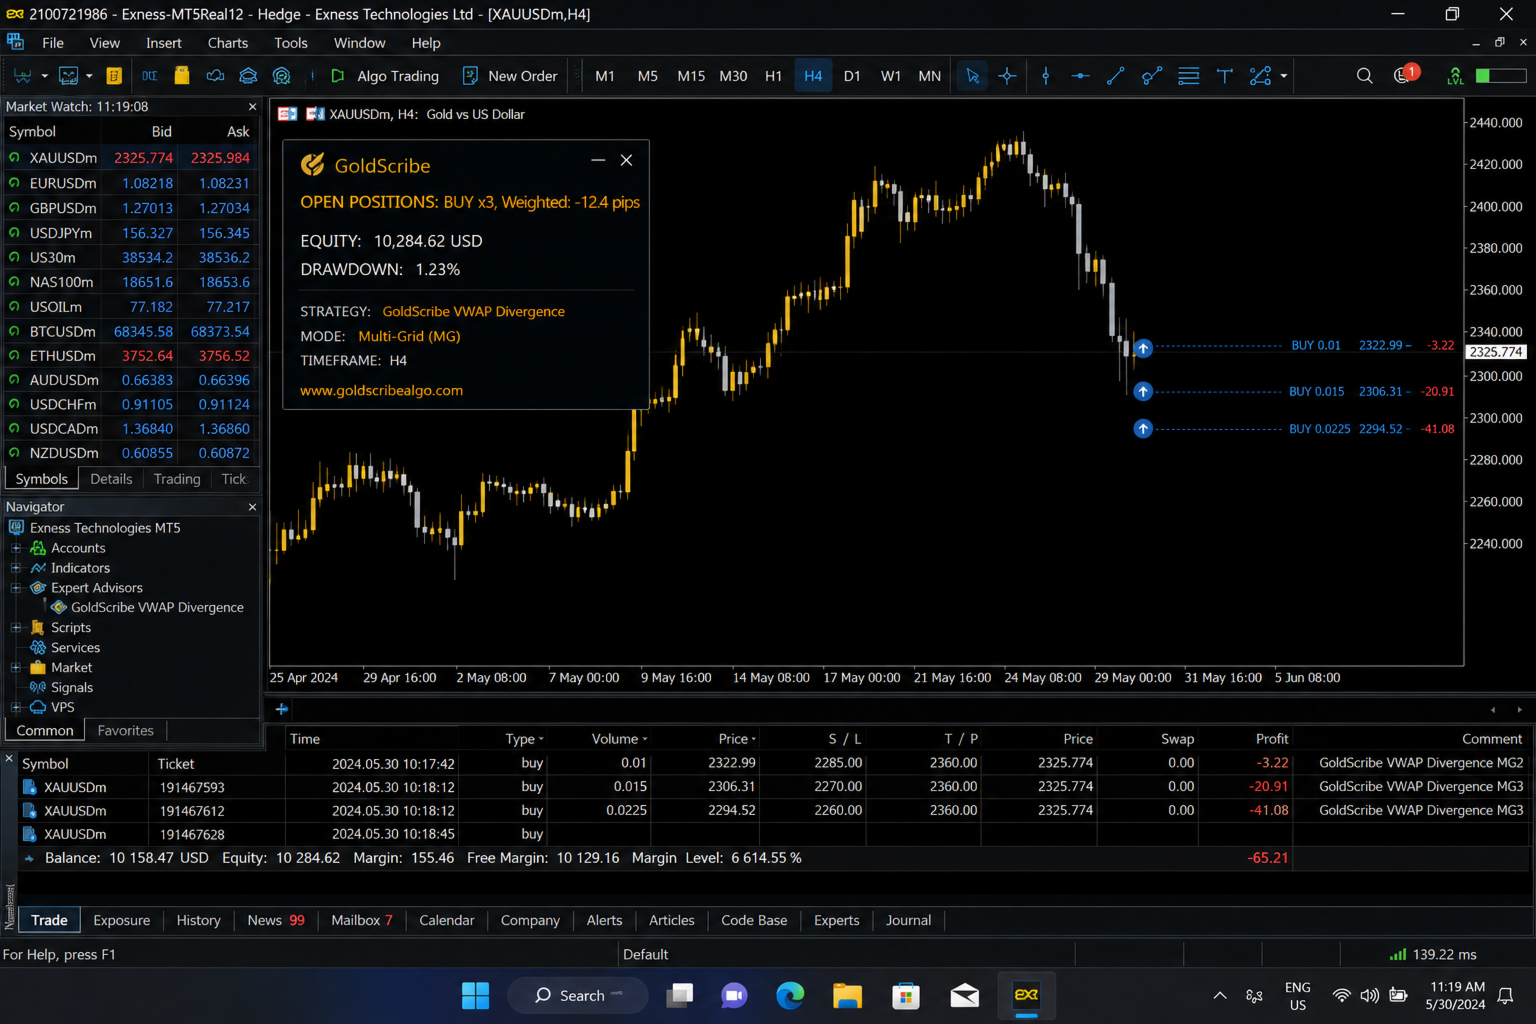Select the BTCUSDm row in Market Watch
Image resolution: width=1536 pixels, height=1024 pixels.
(130, 331)
